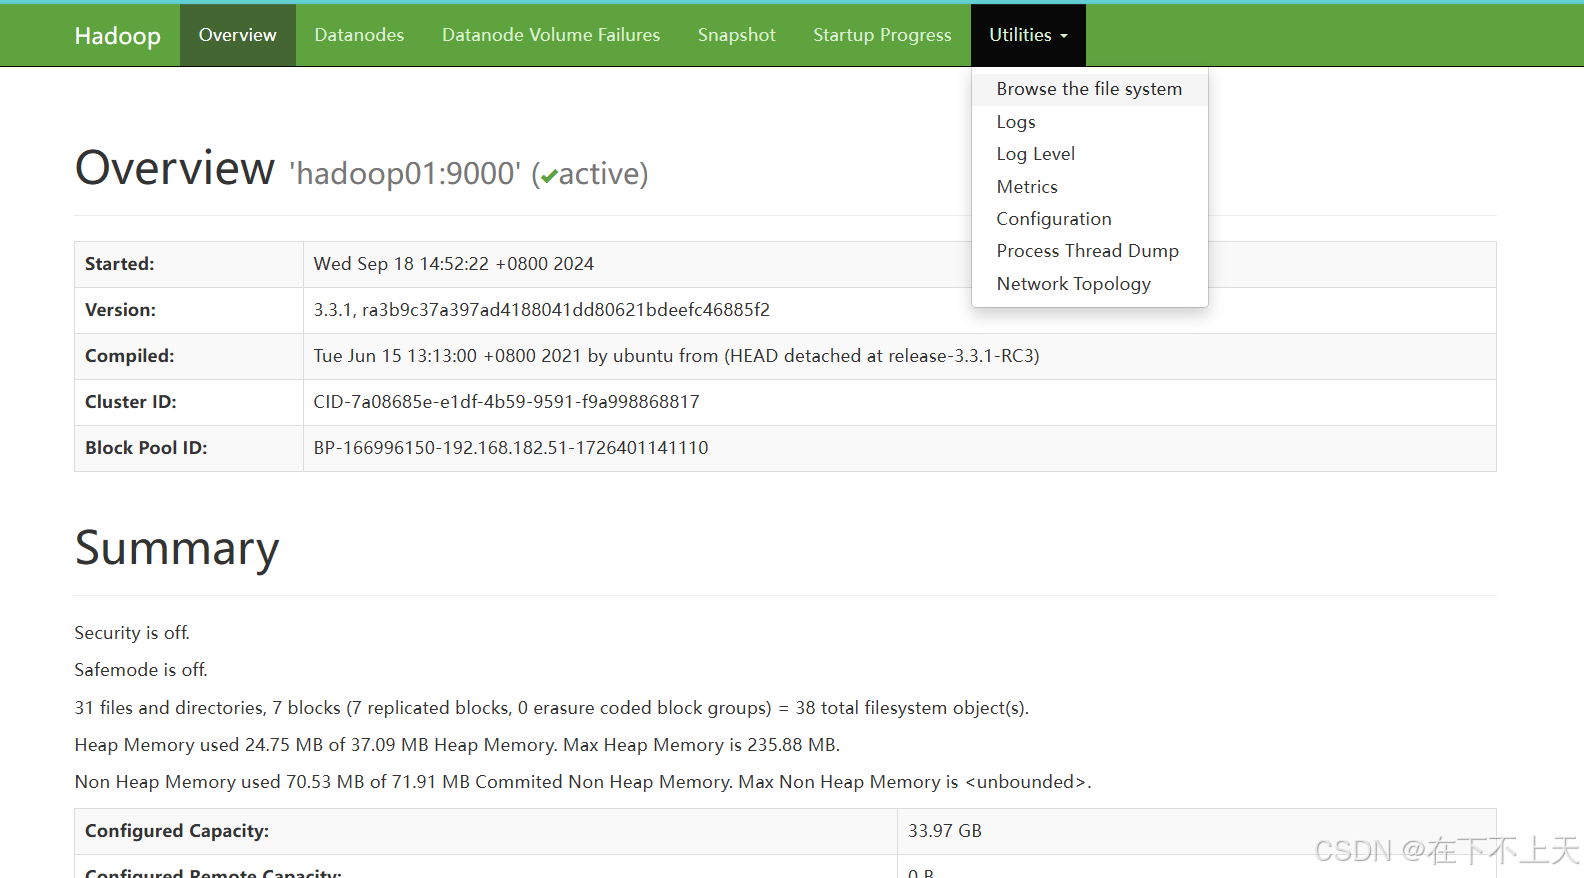Open the Overview tab
The height and width of the screenshot is (878, 1584).
tap(237, 35)
